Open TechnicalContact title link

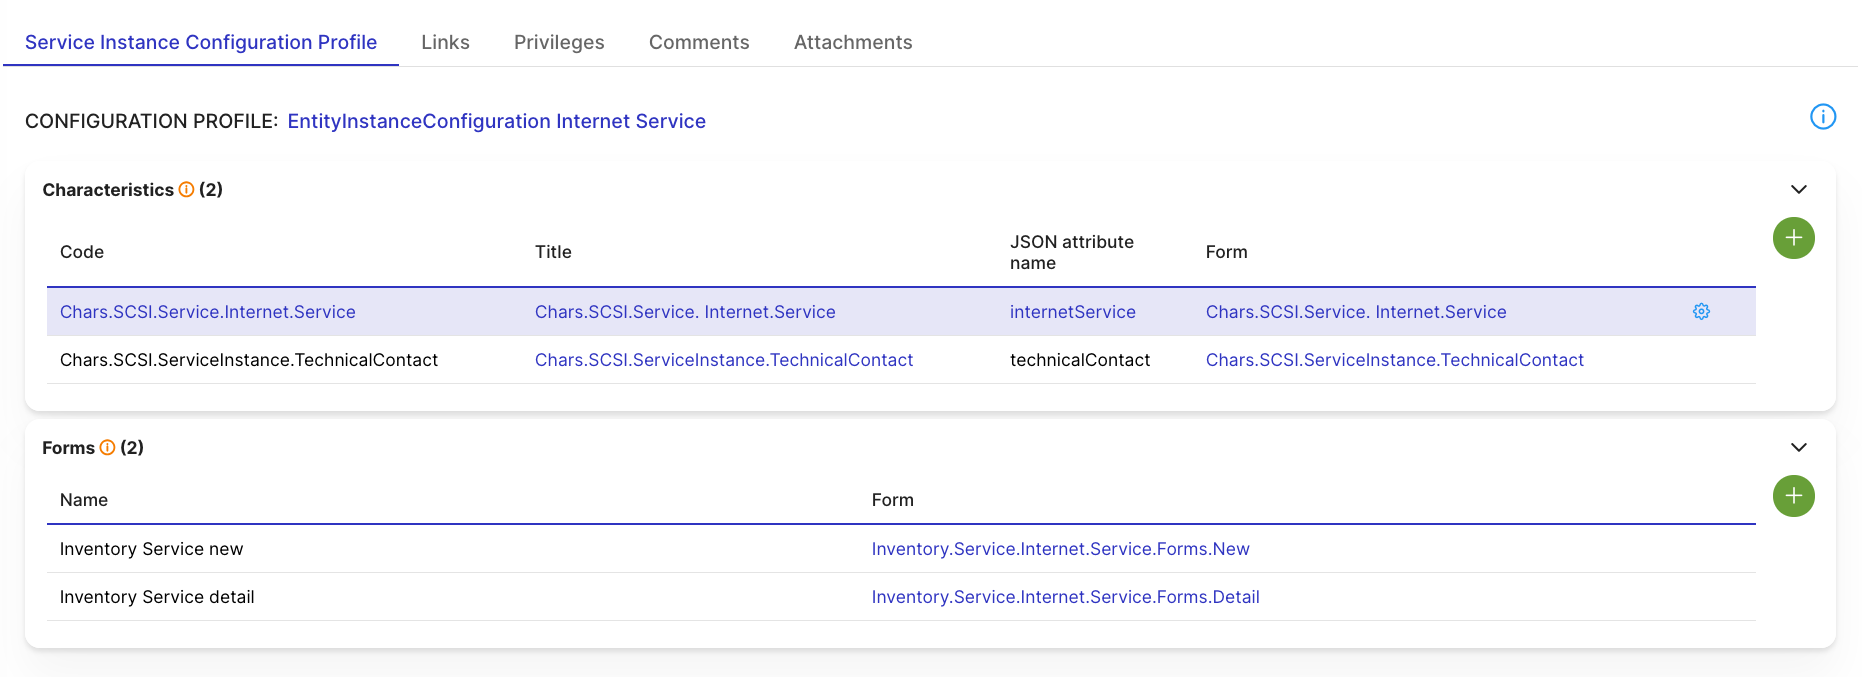[724, 360]
